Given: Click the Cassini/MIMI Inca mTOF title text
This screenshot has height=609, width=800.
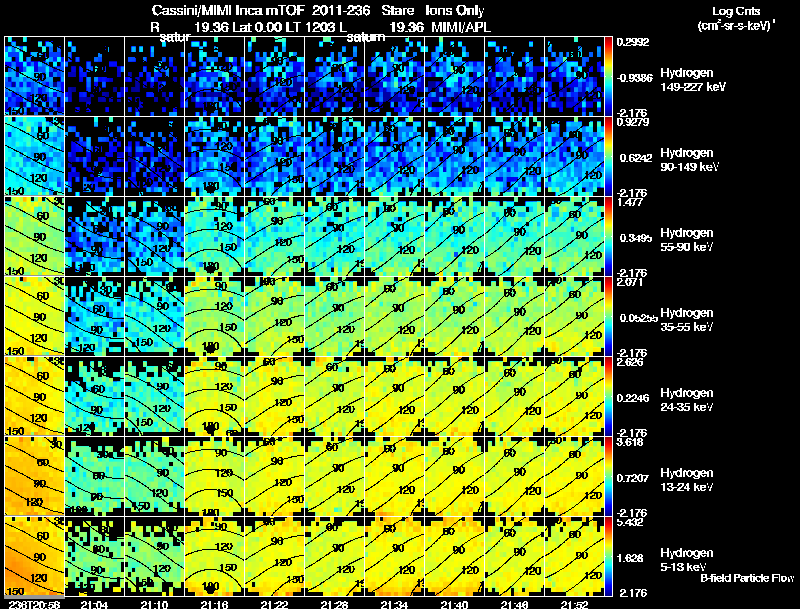Looking at the screenshot, I should pos(228,10).
